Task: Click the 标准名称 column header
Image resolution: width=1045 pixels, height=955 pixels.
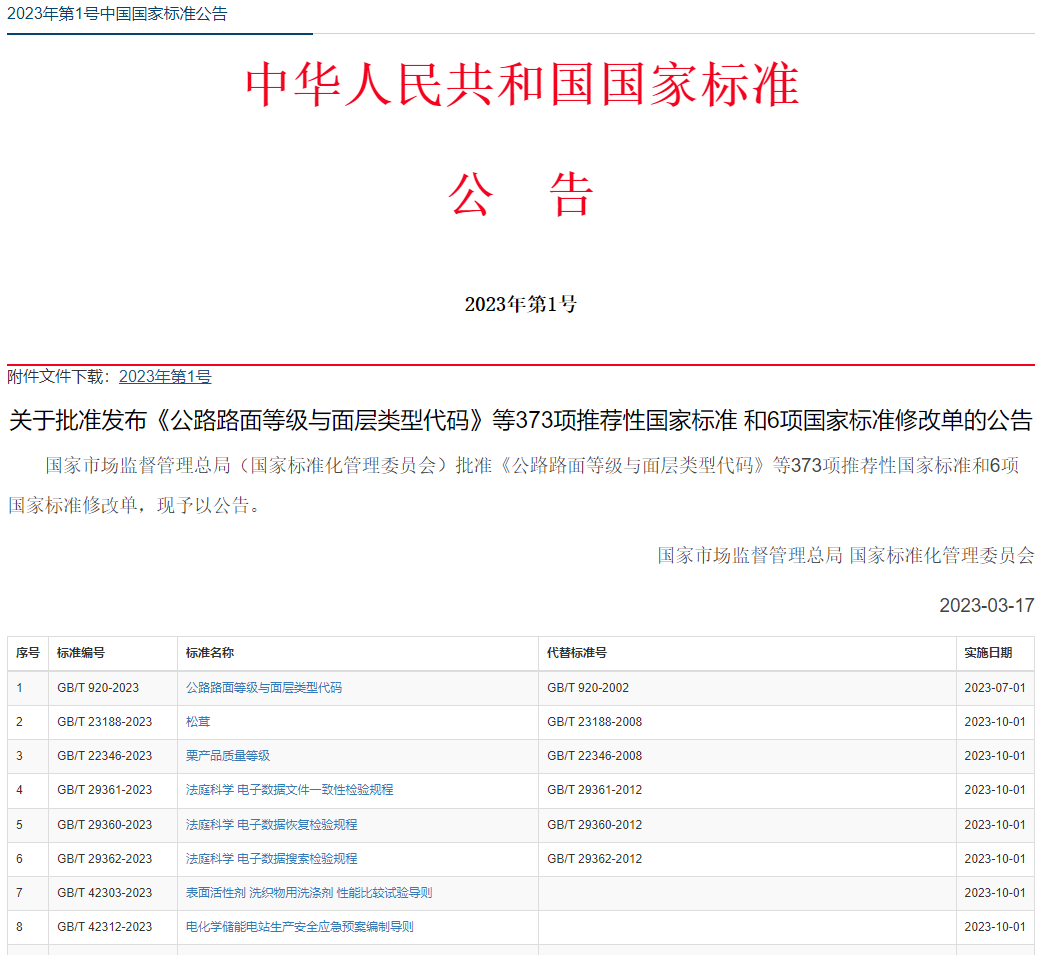Action: 210,653
